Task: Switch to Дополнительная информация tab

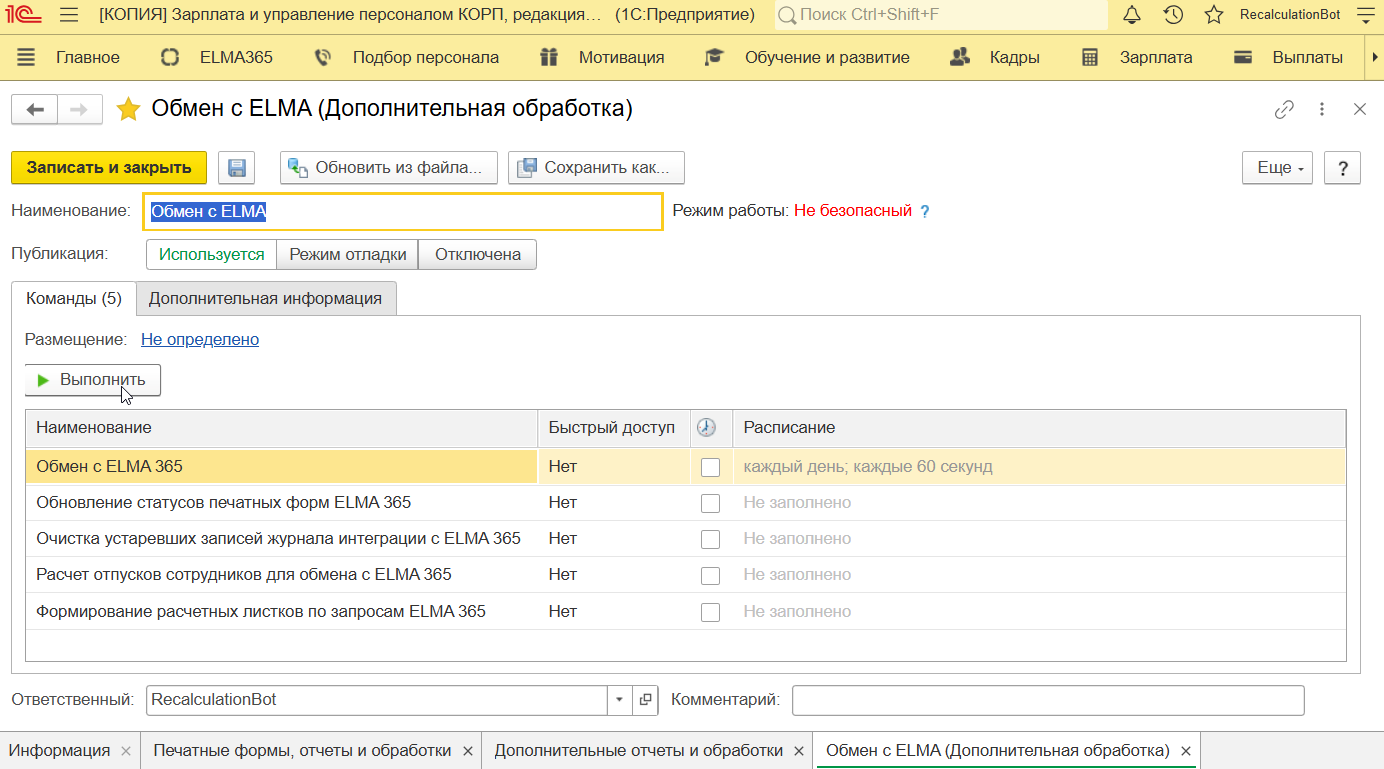Action: point(265,298)
